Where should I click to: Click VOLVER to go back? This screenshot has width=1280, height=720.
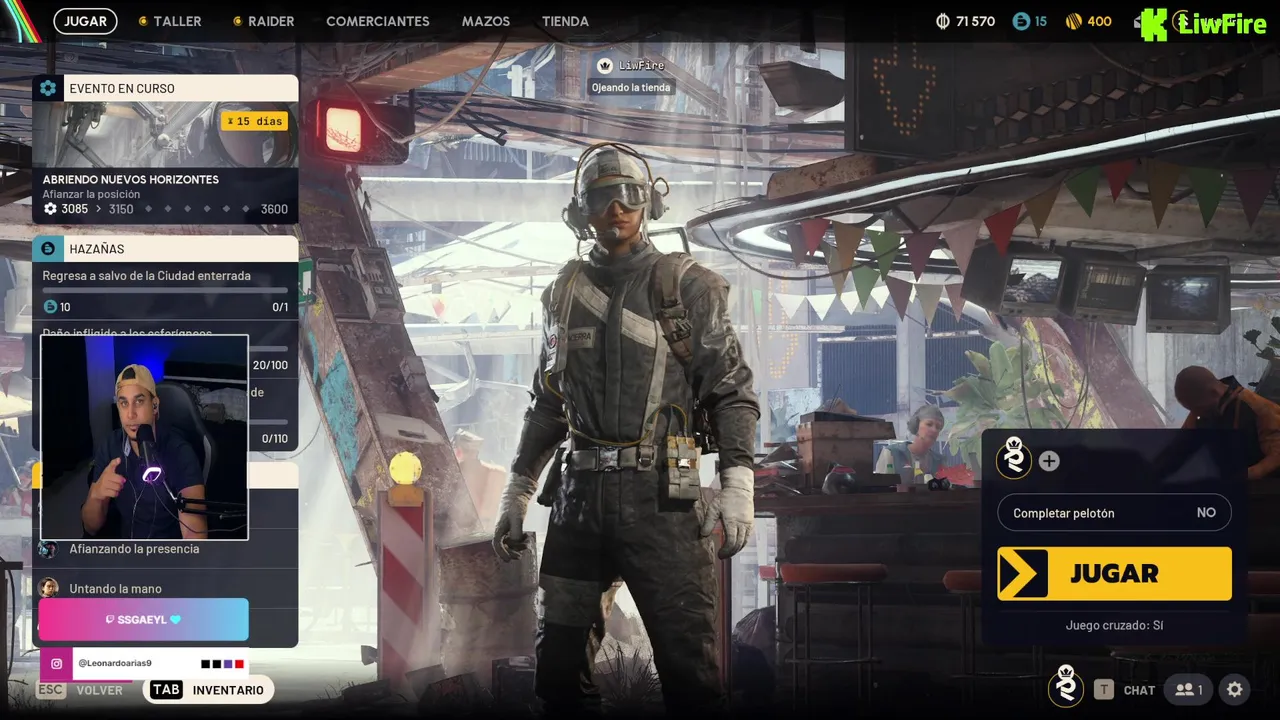[x=81, y=690]
